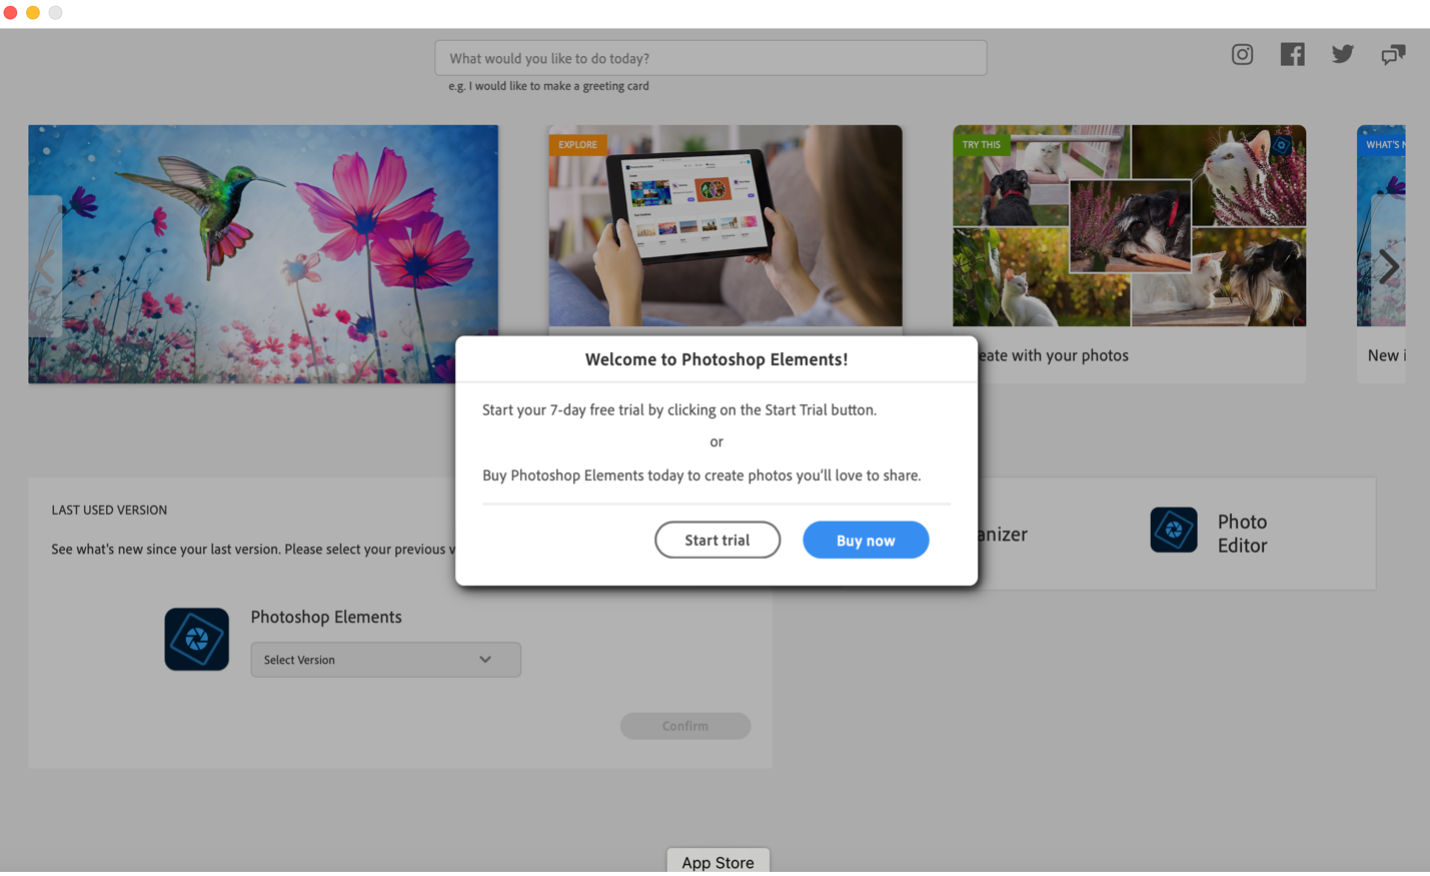Click the search field What would you like to do
Image resolution: width=1430 pixels, height=876 pixels.
711,58
